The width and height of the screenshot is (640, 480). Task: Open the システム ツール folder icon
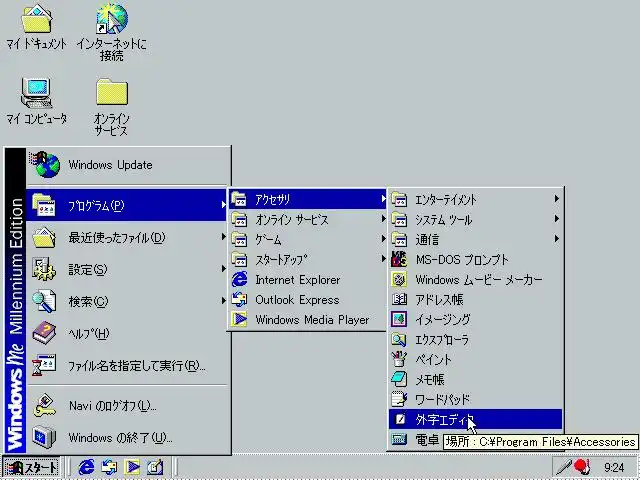[x=399, y=220]
